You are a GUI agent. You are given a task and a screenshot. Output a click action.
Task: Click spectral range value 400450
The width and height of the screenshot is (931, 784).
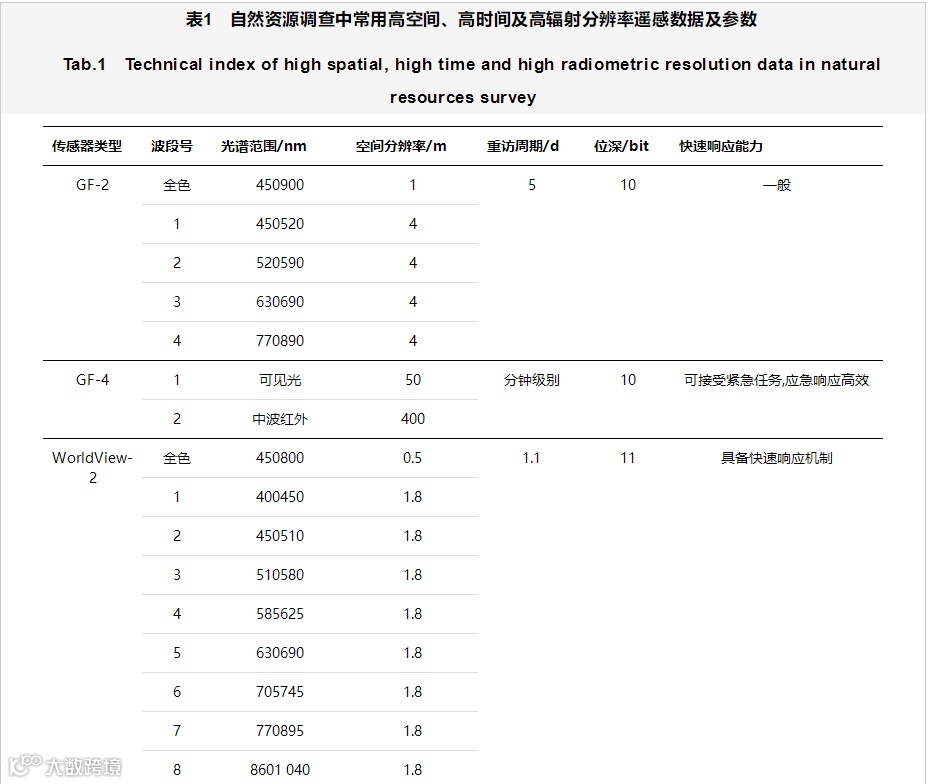pos(280,497)
